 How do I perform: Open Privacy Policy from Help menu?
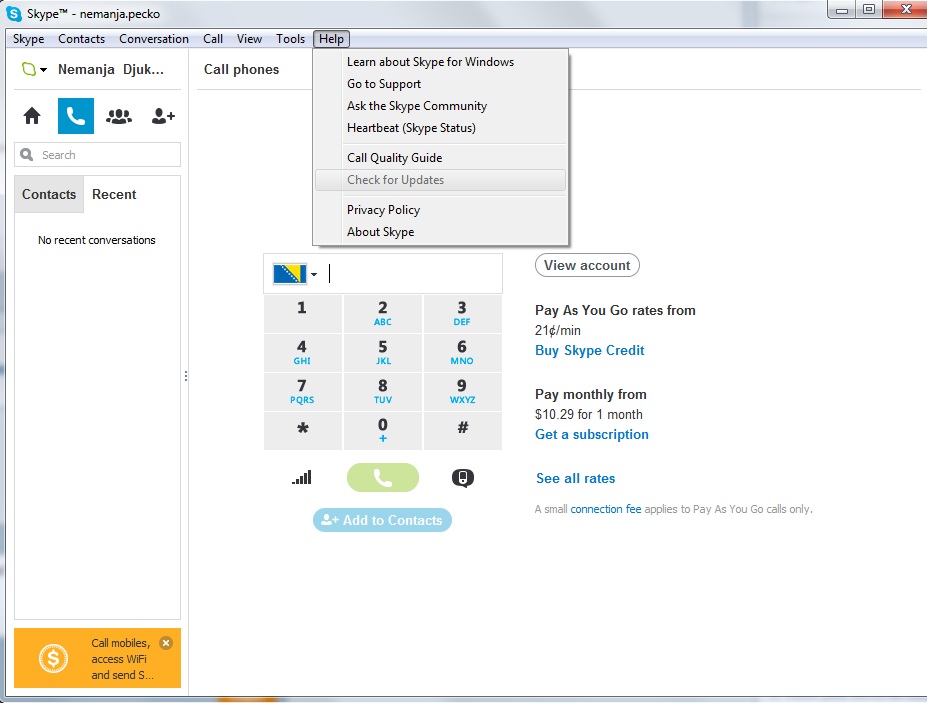[x=440, y=210]
